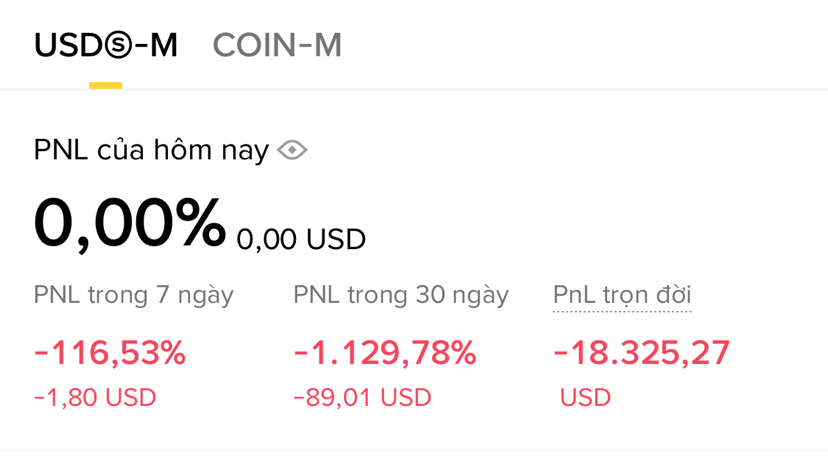Screen dimensions: 828x464
Task: Click the -116,53% seven-day percentage
Action: tap(110, 353)
